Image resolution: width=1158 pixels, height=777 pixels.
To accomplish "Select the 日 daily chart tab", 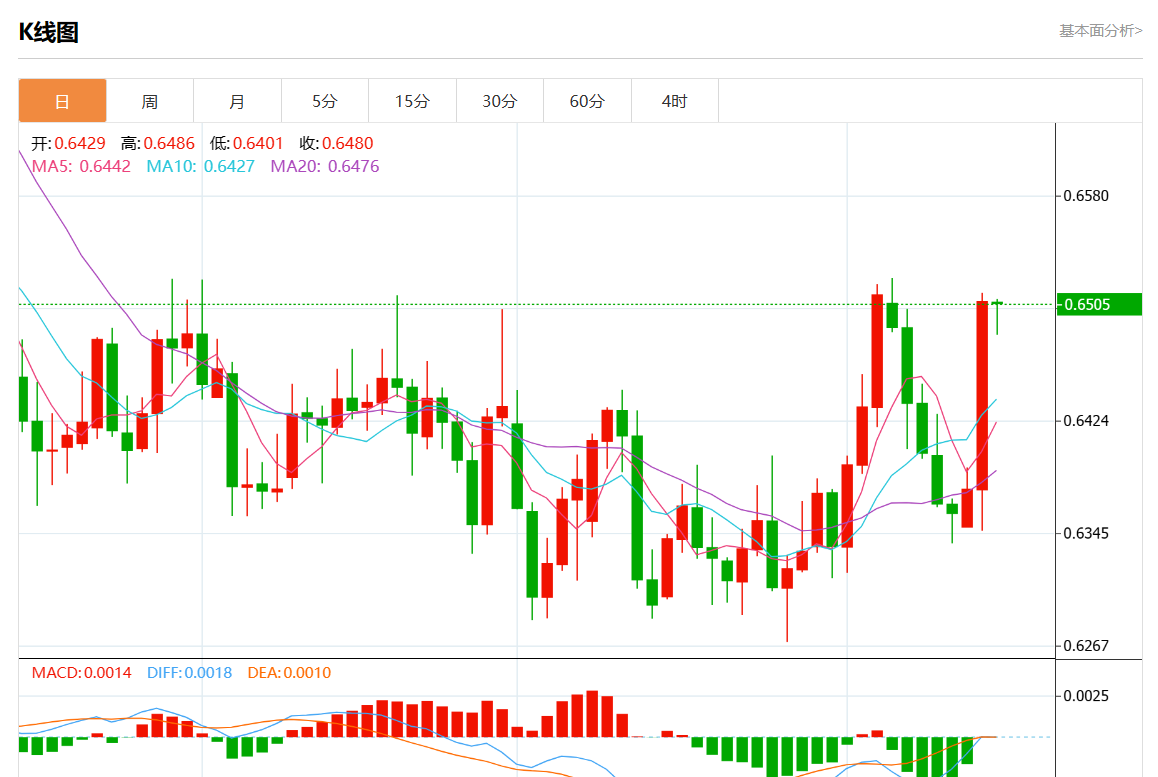I will click(62, 100).
